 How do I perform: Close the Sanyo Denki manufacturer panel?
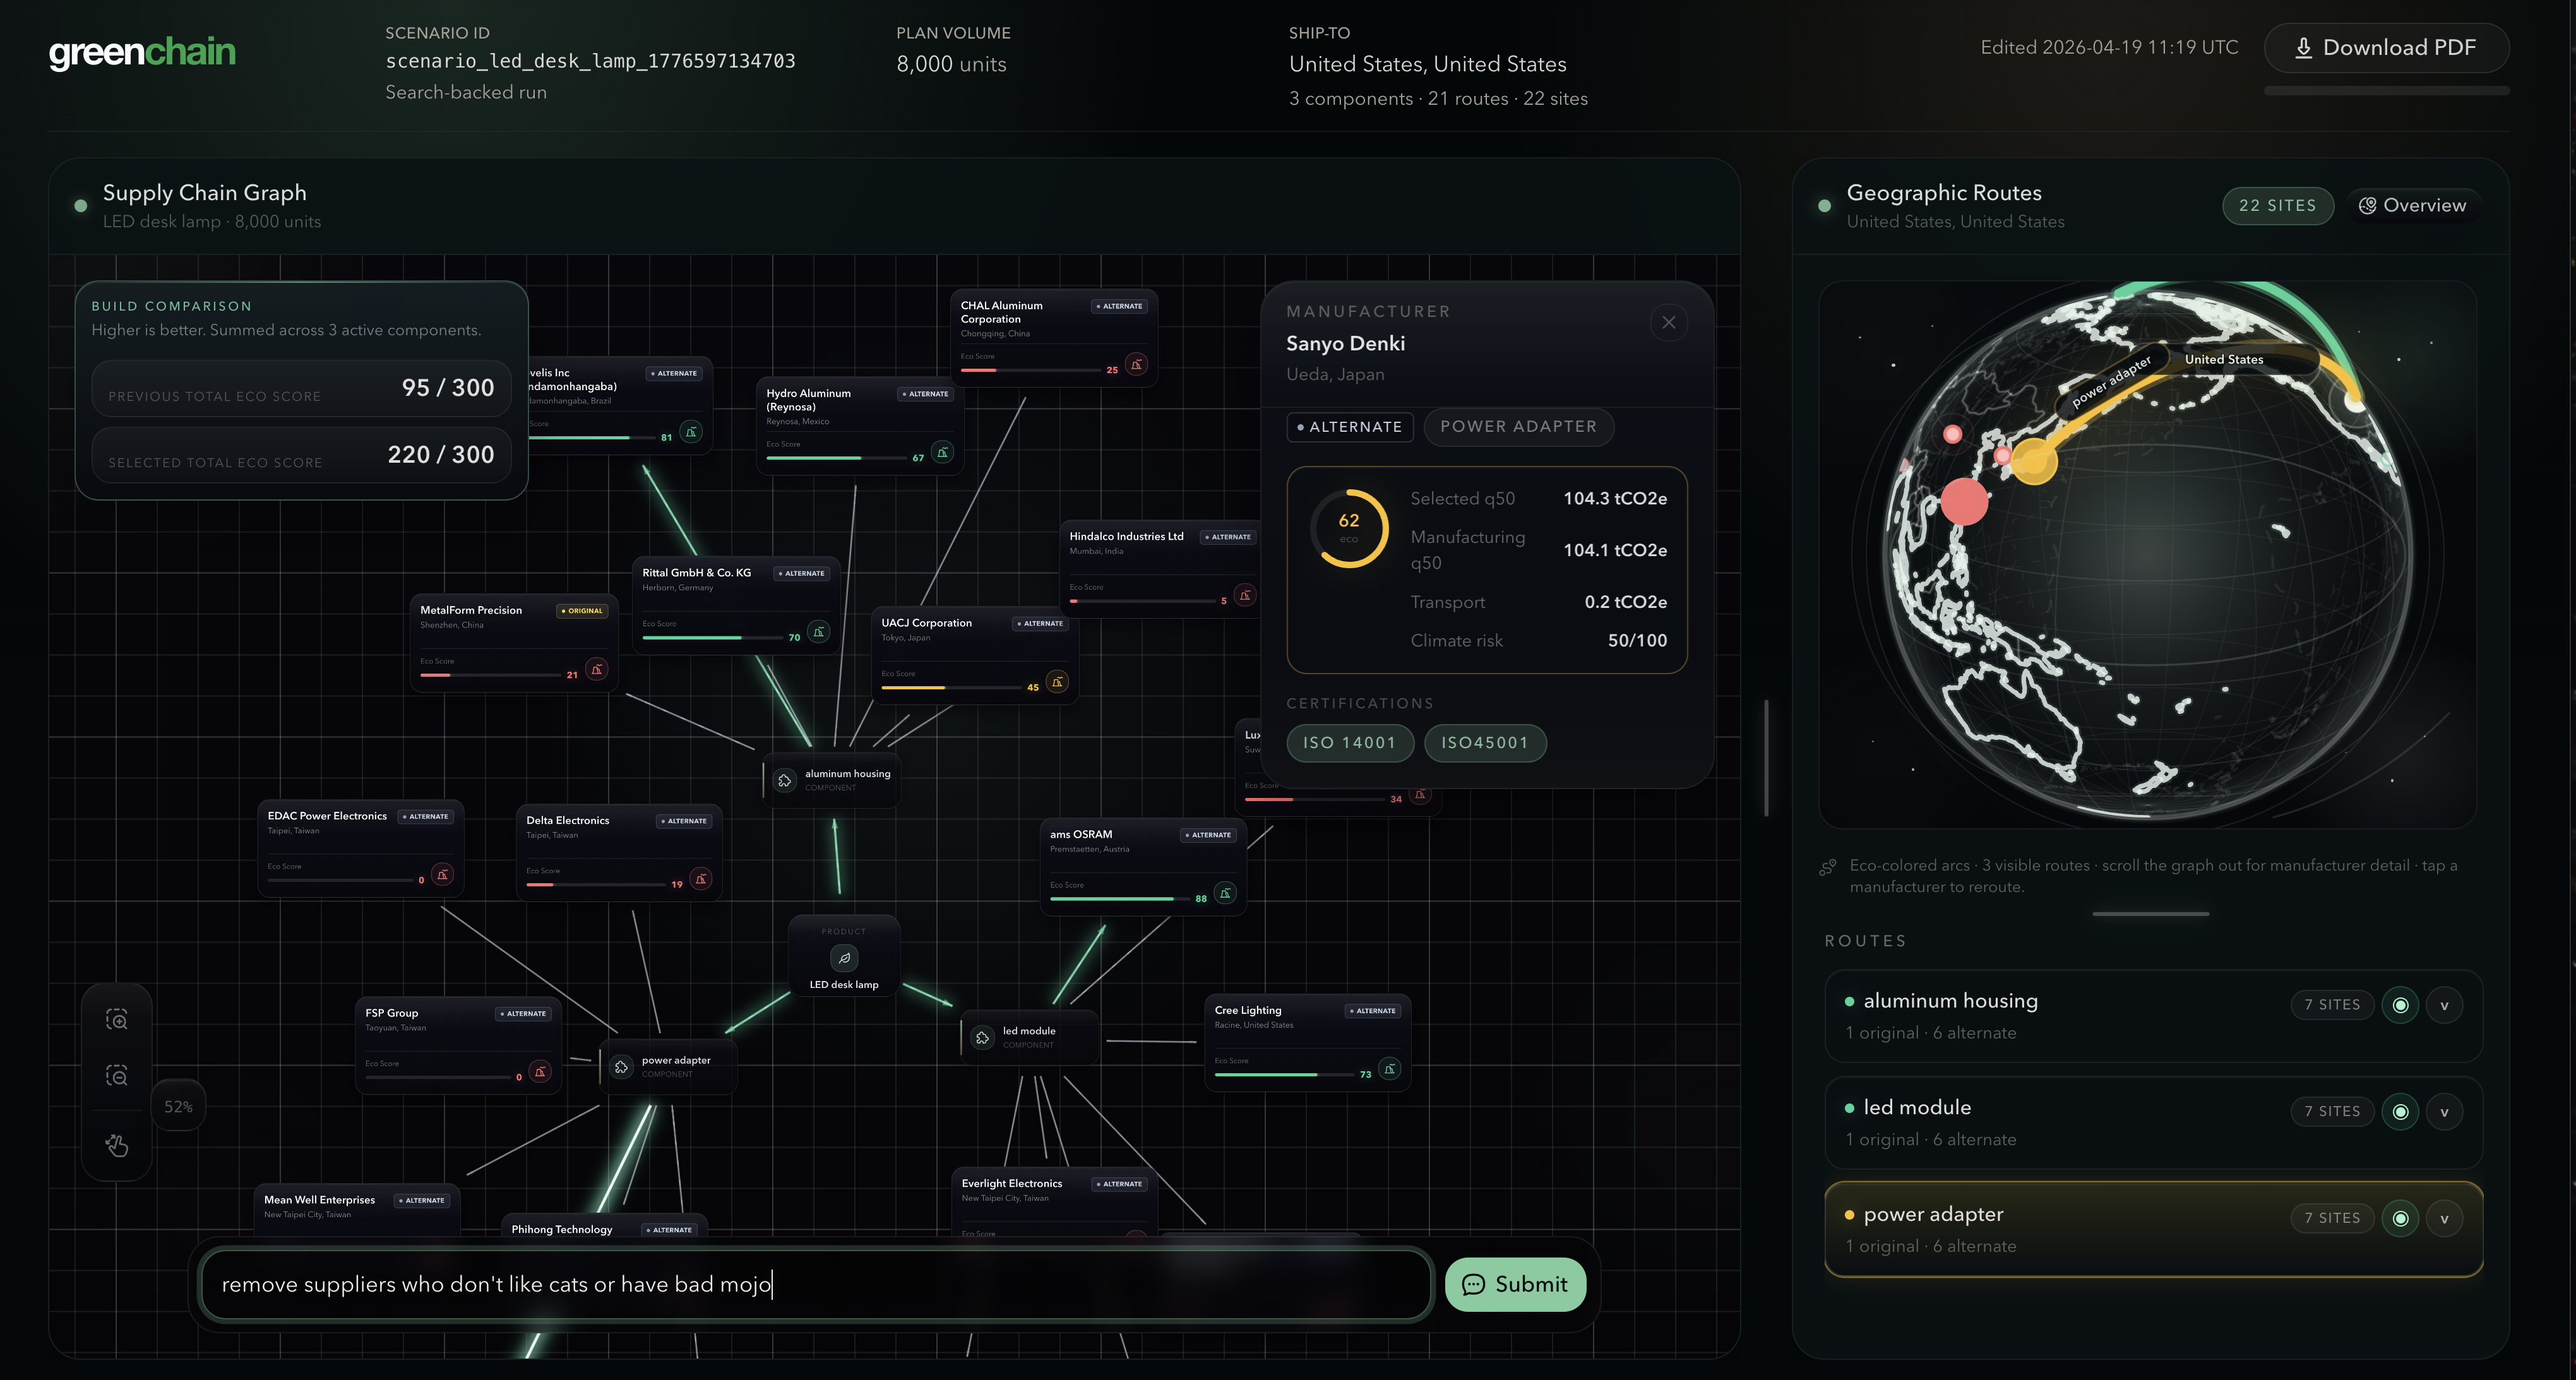click(1668, 322)
